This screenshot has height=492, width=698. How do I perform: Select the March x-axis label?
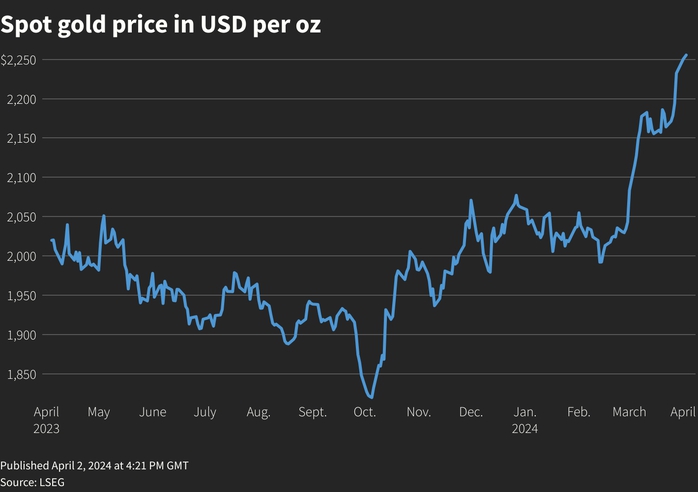click(629, 412)
